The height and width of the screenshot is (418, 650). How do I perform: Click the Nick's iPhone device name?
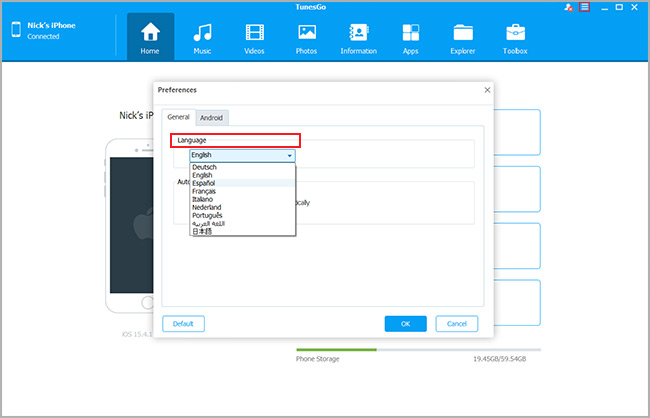pyautogui.click(x=51, y=25)
